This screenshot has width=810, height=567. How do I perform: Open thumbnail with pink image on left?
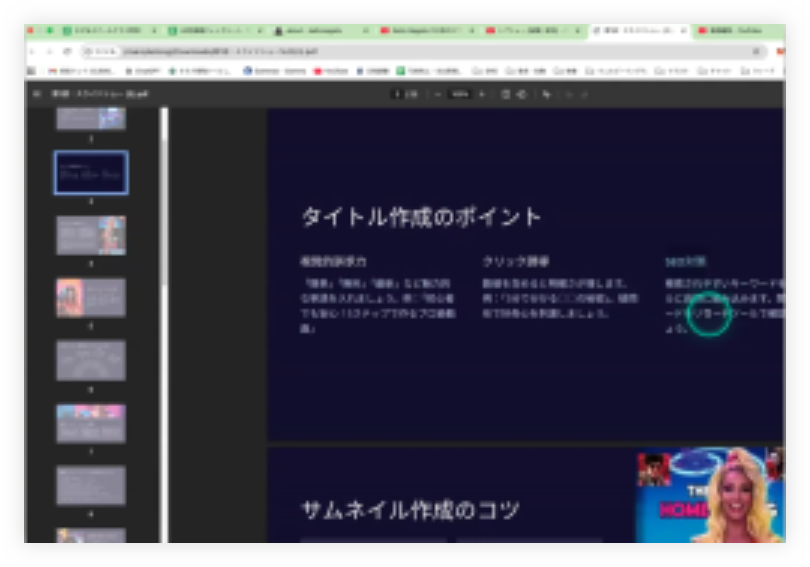[x=91, y=297]
